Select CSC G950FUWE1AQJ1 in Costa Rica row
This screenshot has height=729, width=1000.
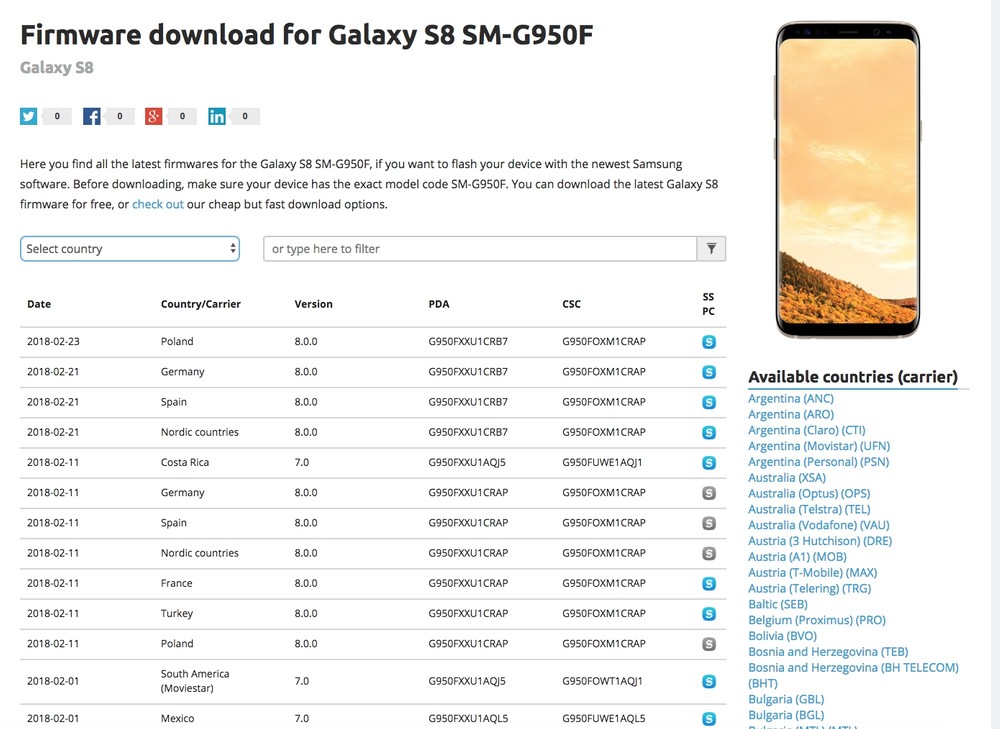tap(602, 462)
